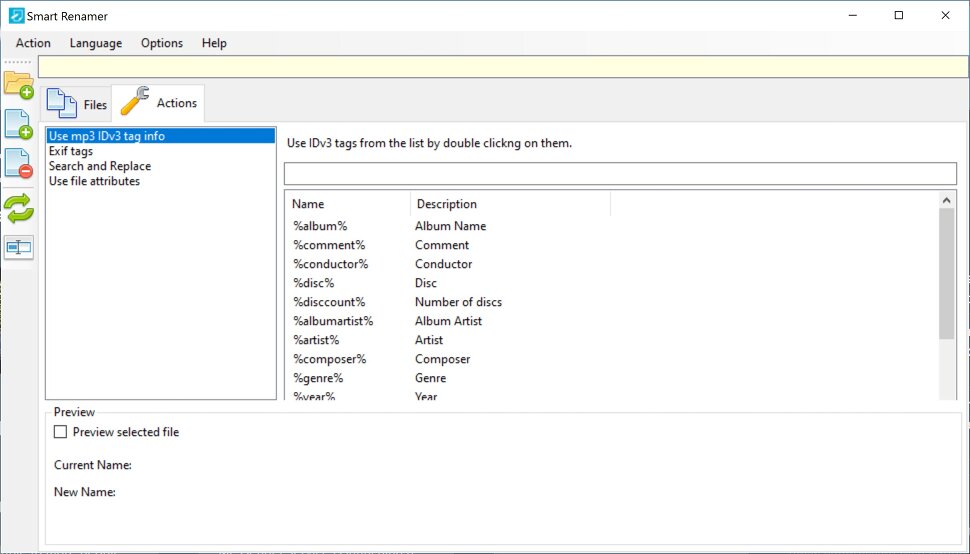Select the %disc% tag row
The image size is (970, 554).
click(x=611, y=283)
